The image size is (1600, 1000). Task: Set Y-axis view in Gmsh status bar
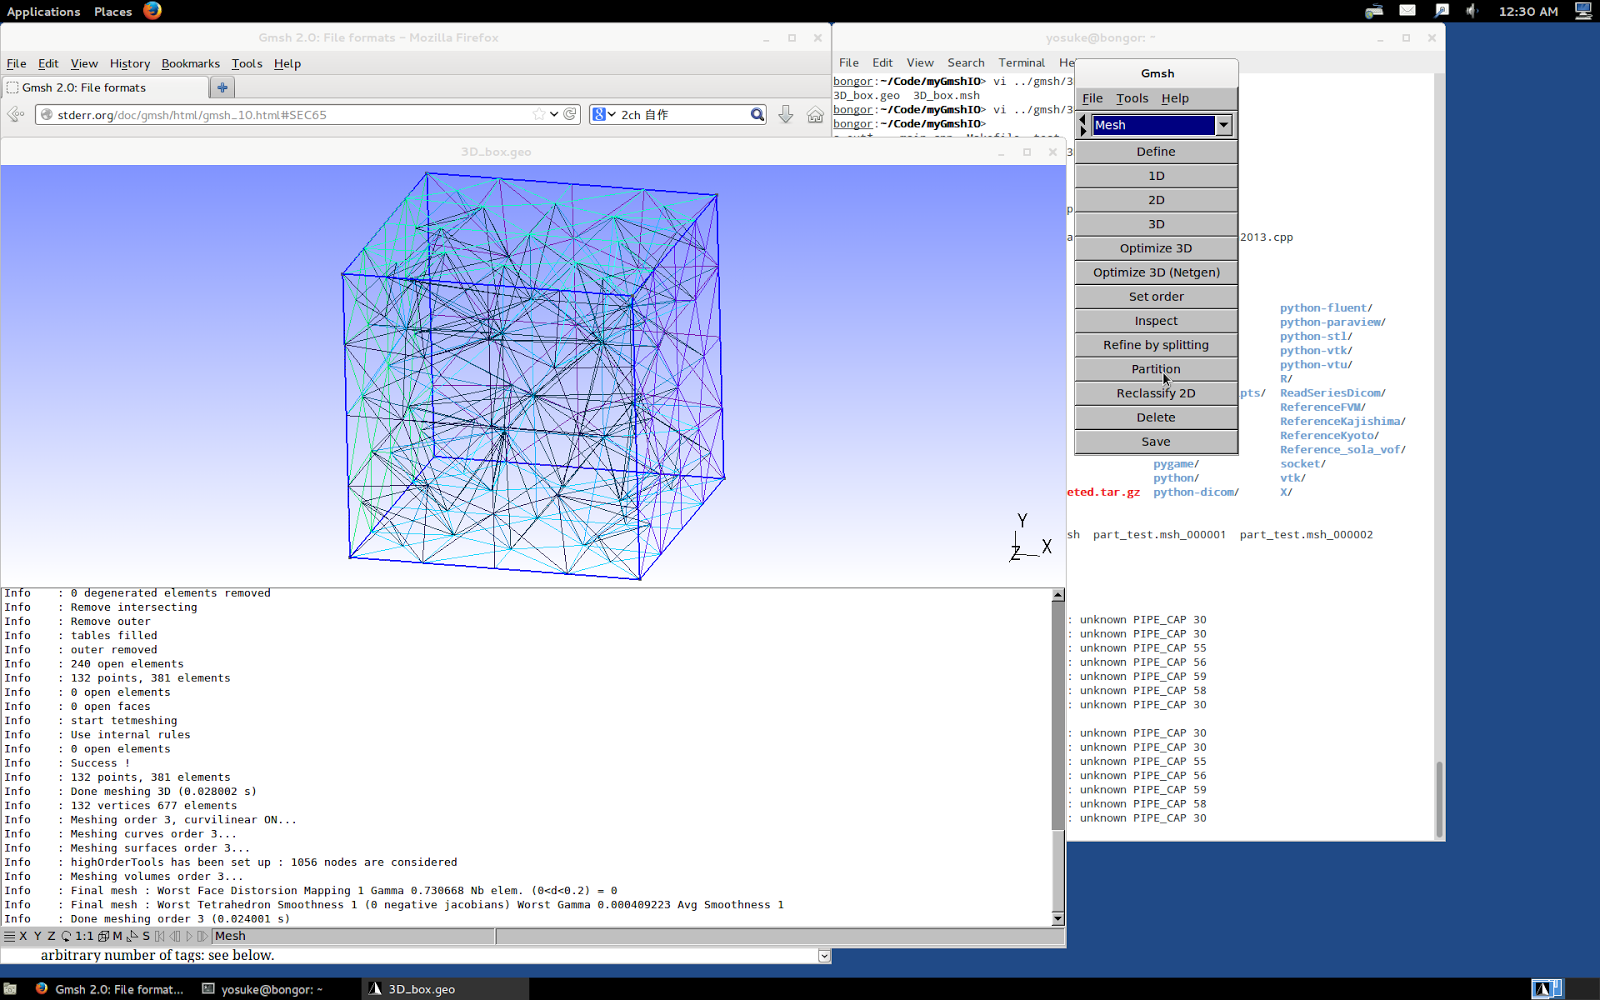coord(37,937)
